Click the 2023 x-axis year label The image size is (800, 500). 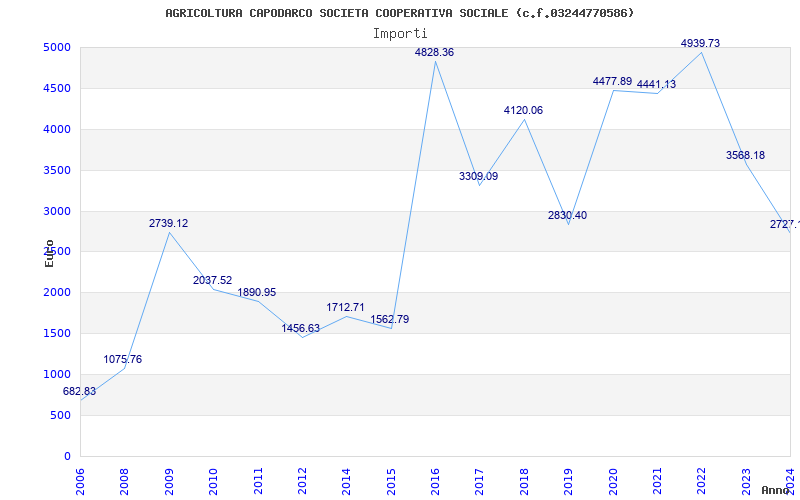click(746, 481)
